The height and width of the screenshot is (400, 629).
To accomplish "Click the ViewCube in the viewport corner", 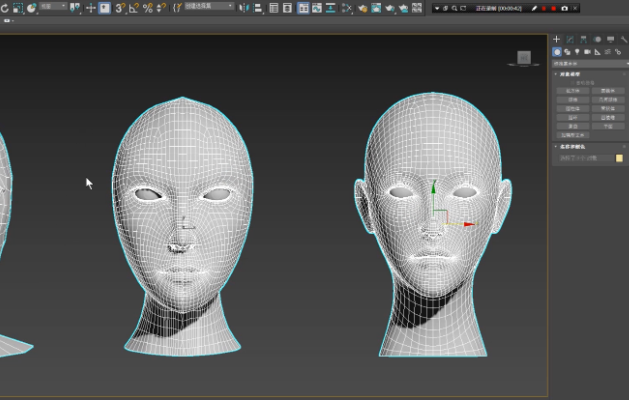I will point(525,59).
